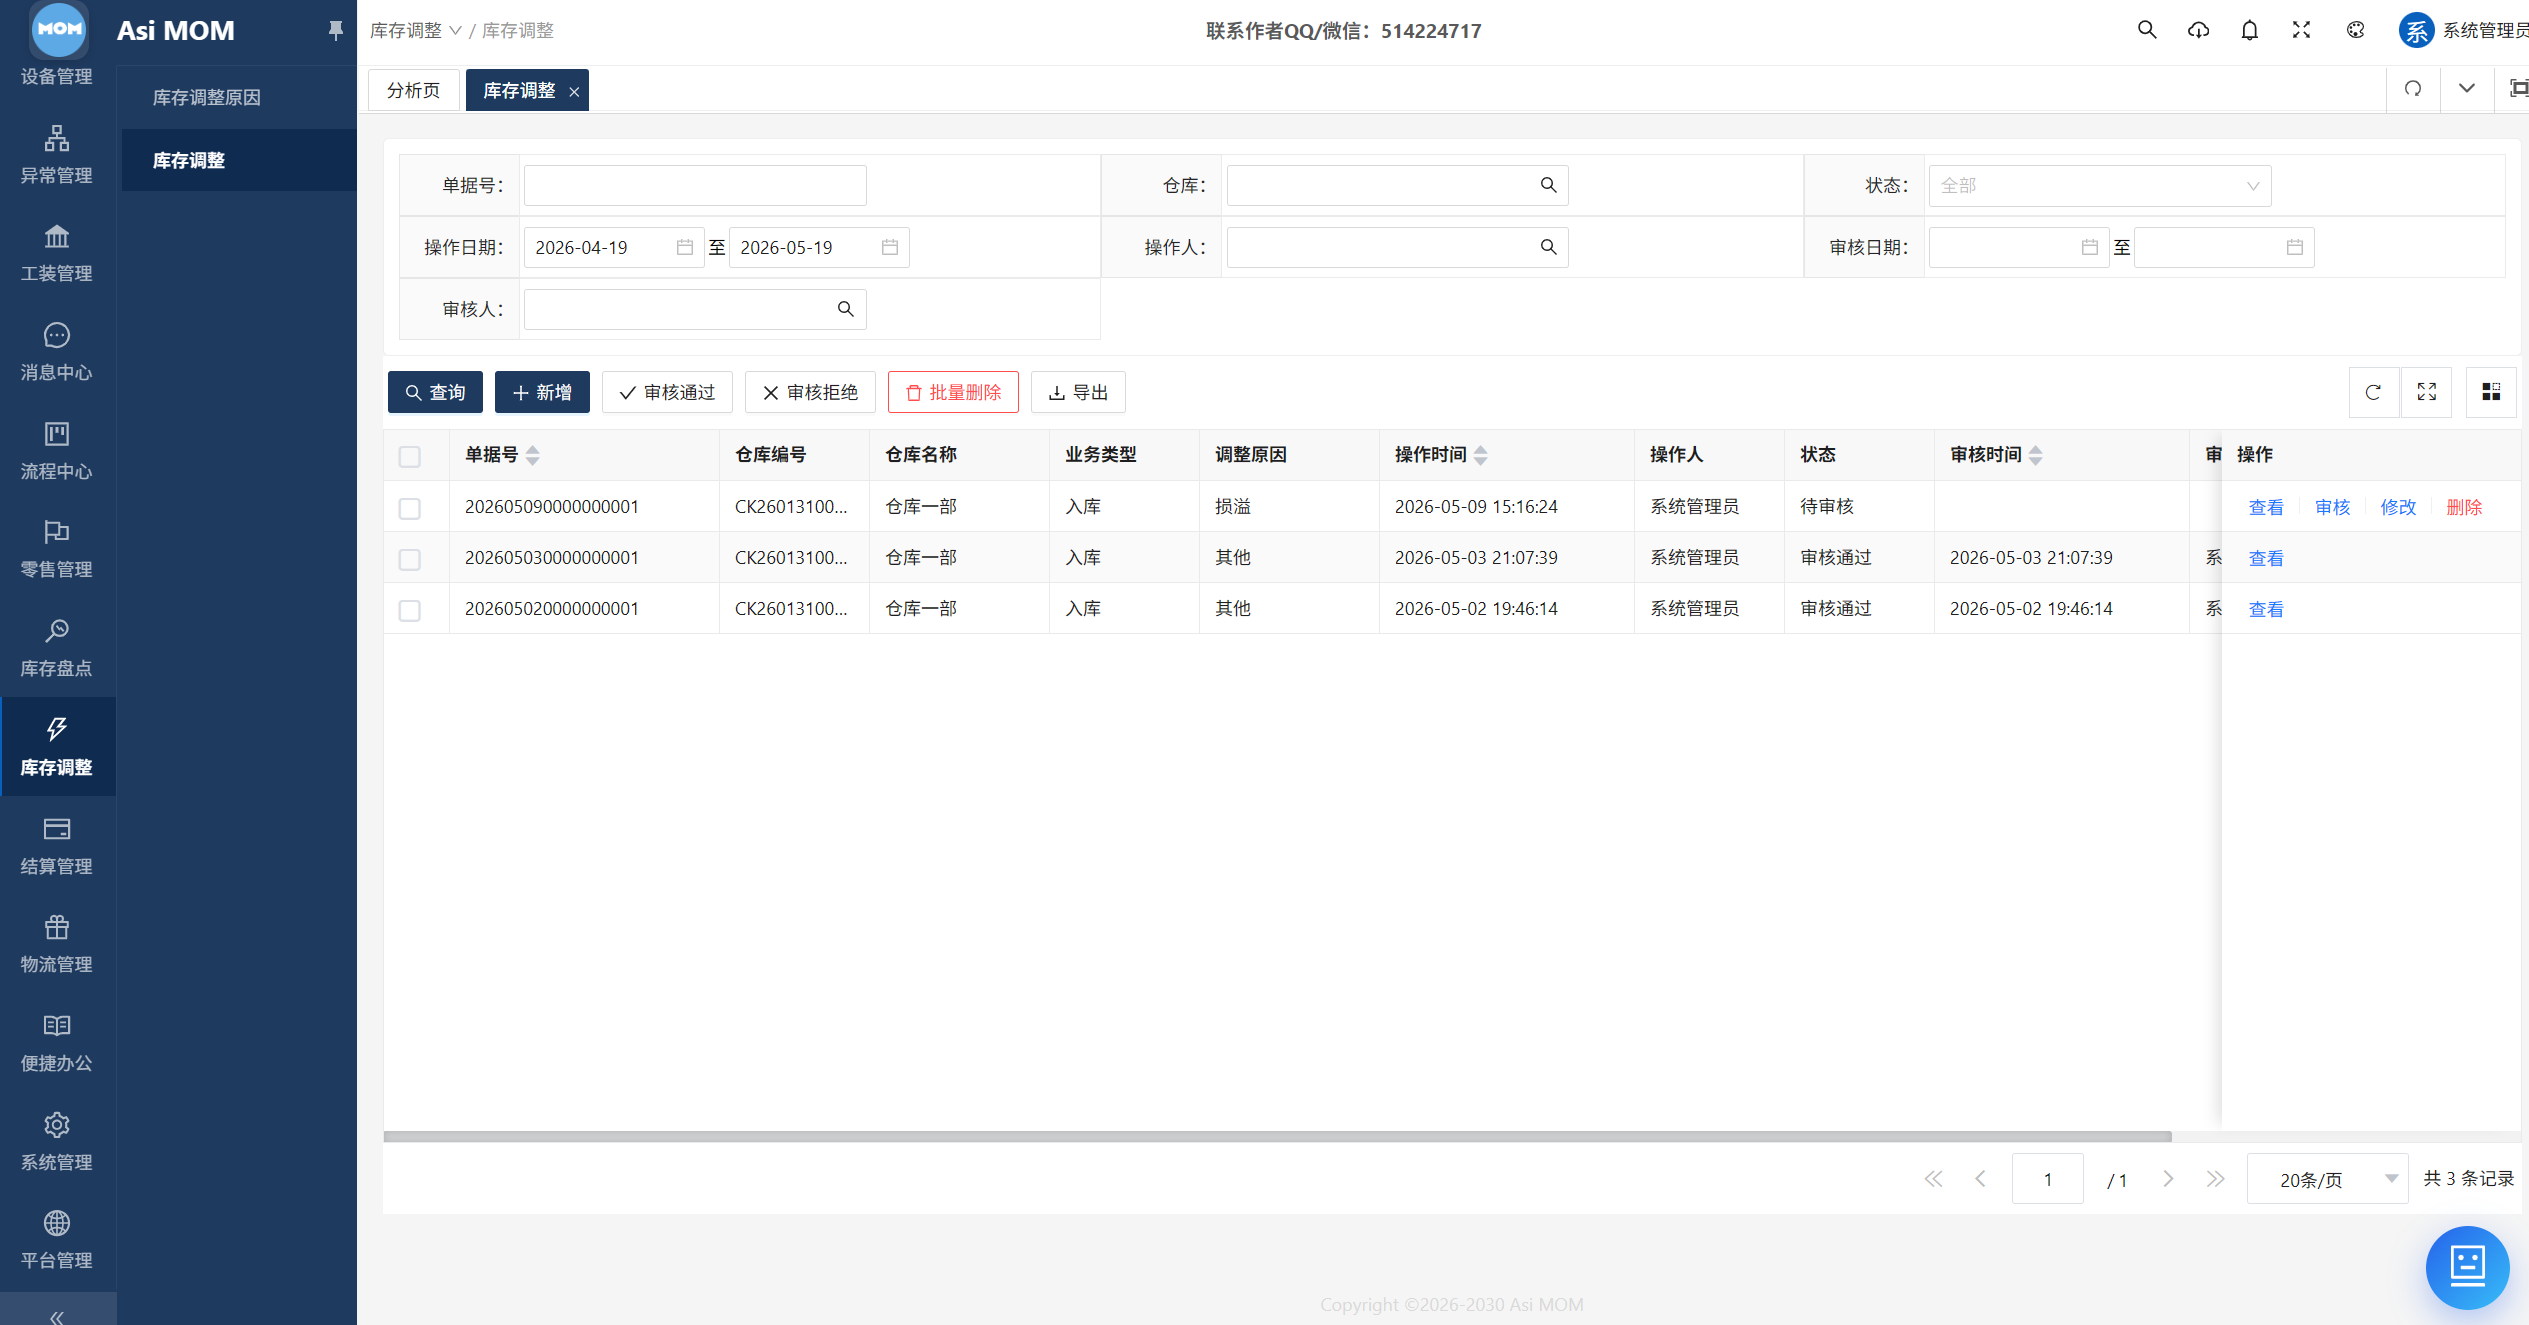Open 结算管理 in the sidebar
This screenshot has height=1325, width=2529.
pyautogui.click(x=57, y=846)
